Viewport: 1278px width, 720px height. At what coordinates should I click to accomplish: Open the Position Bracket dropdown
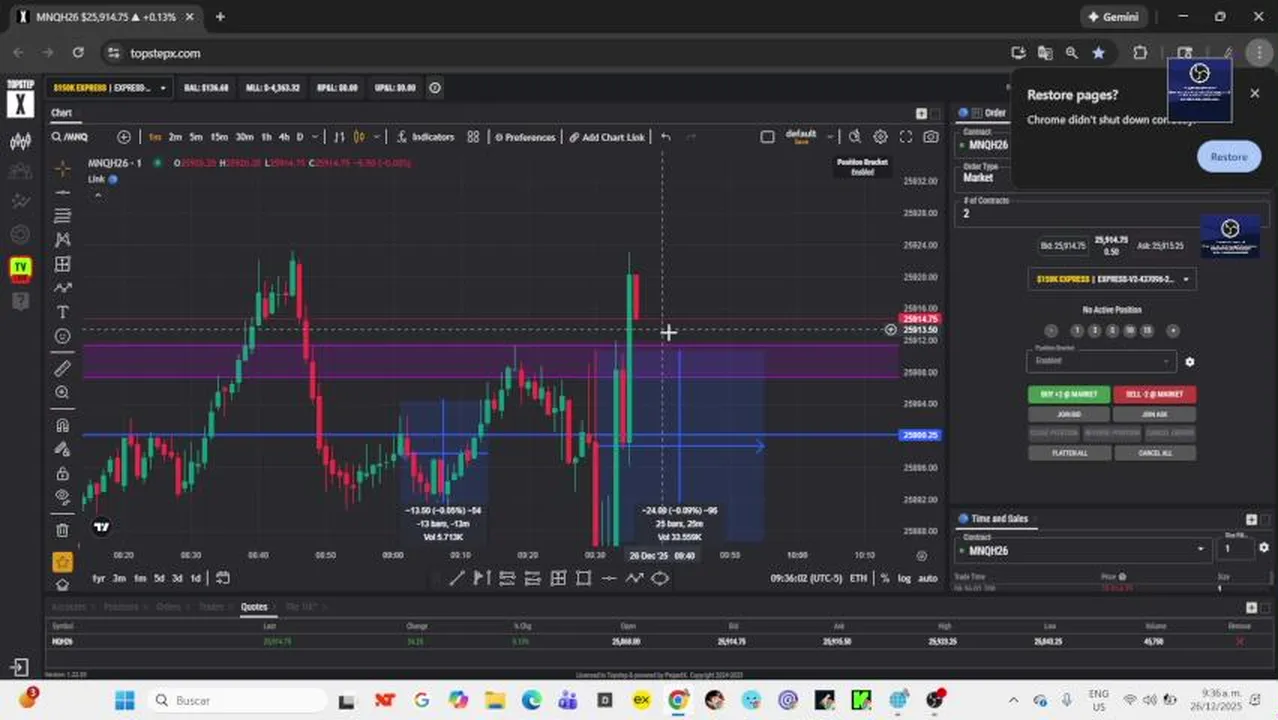pyautogui.click(x=1100, y=361)
